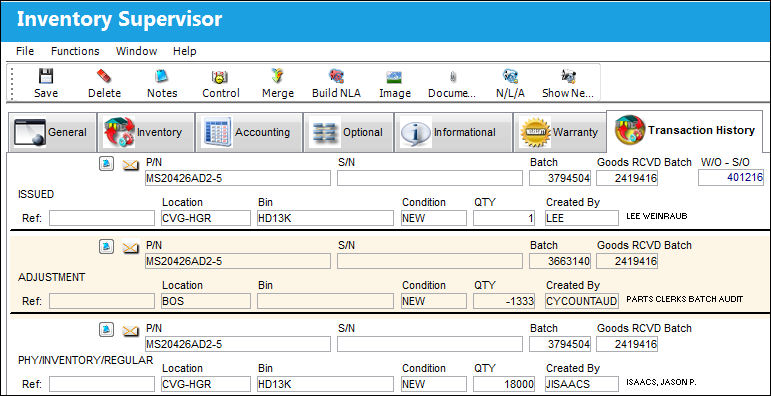
Task: Click the Merge toolbar icon
Action: [278, 76]
